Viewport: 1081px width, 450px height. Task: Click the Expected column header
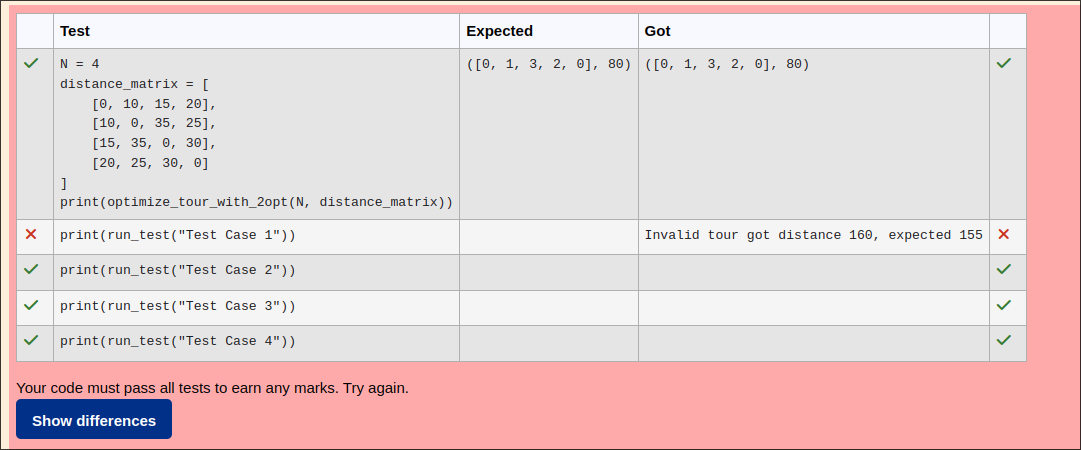(499, 31)
